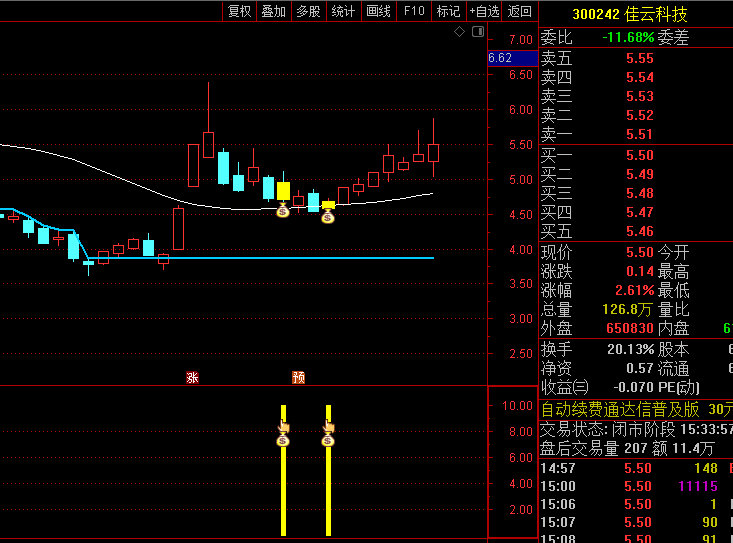Screen dimensions: 733x543
Task: Select the 15:07 trade tick row
Action: pyautogui.click(x=636, y=522)
